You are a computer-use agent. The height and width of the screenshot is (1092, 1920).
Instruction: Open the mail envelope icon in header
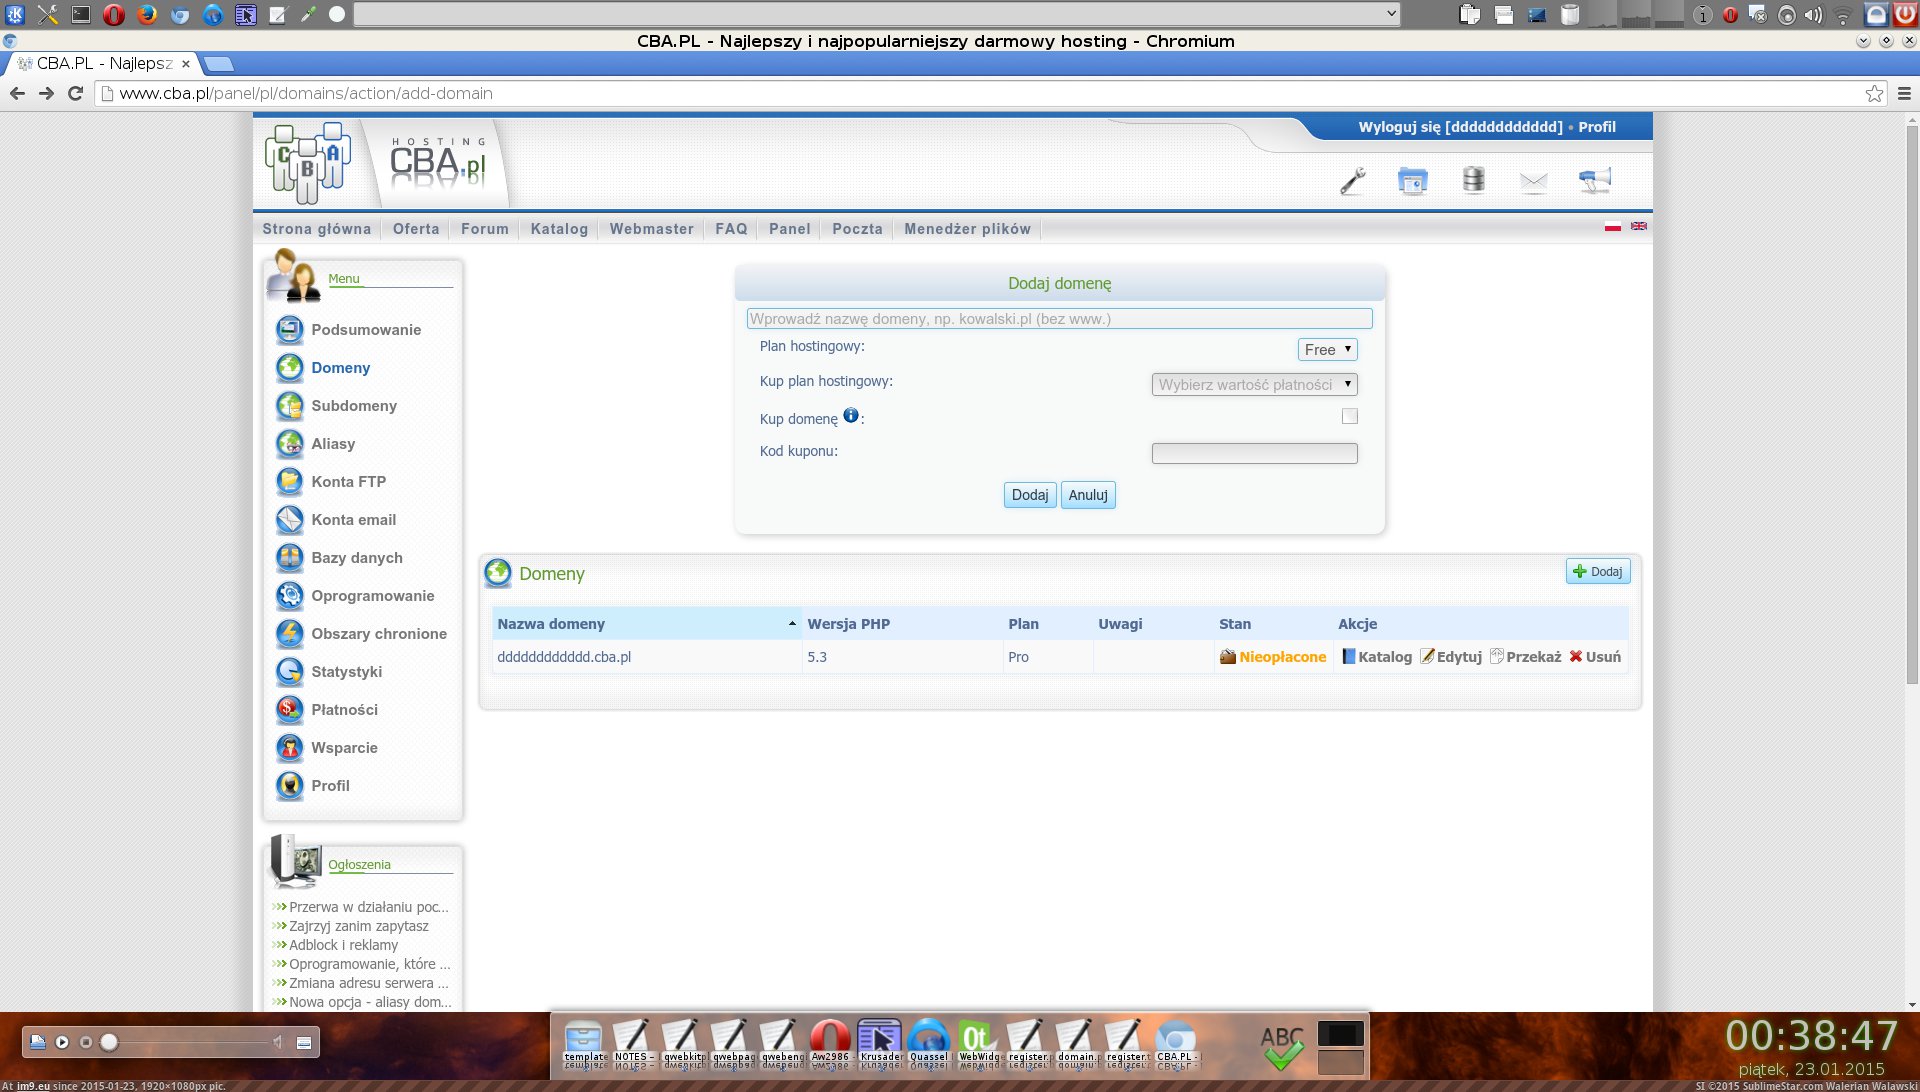coord(1533,181)
